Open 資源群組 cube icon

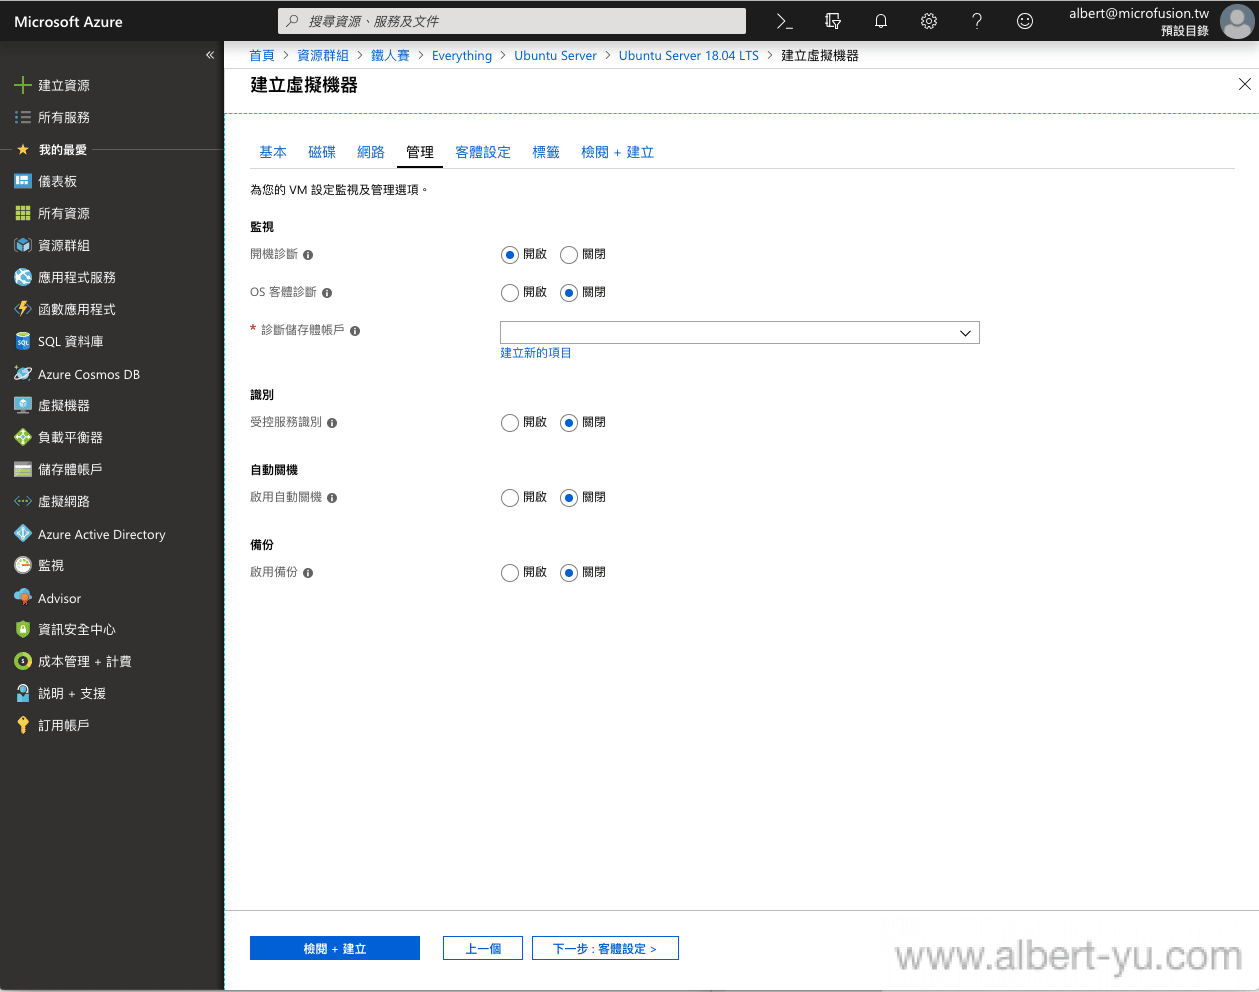tap(23, 245)
